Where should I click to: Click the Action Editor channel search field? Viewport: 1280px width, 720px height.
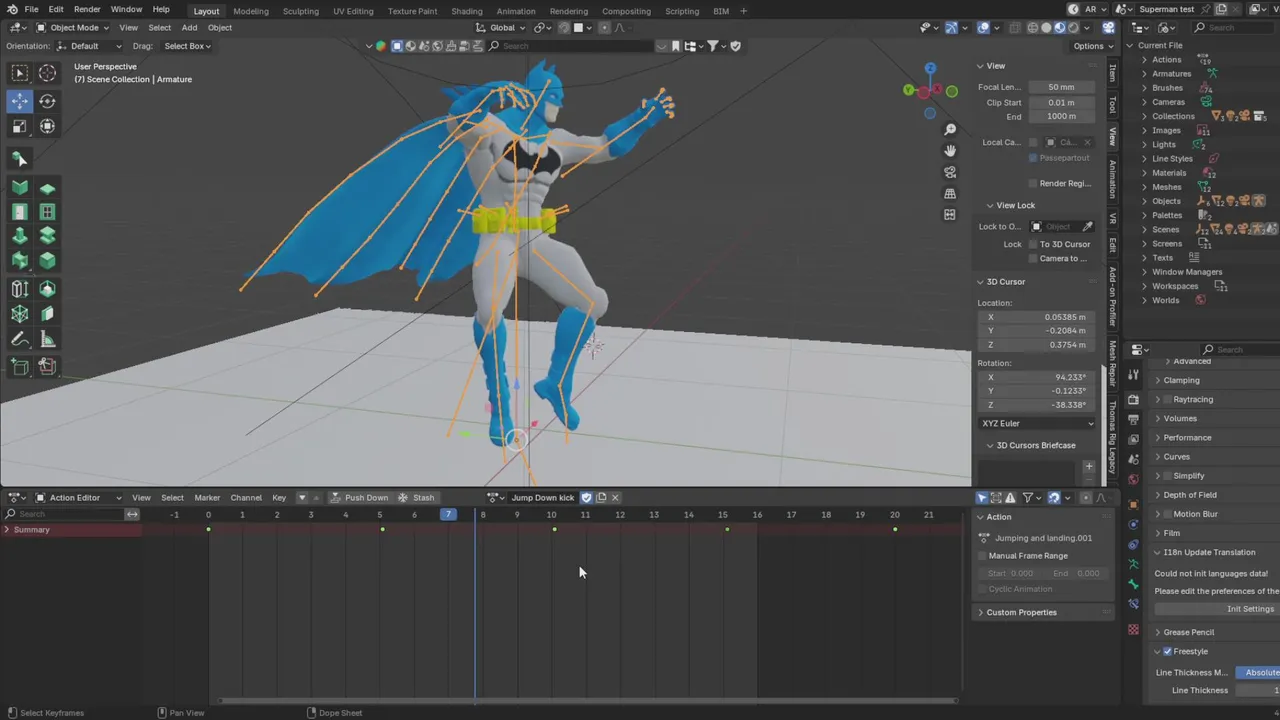pos(63,514)
